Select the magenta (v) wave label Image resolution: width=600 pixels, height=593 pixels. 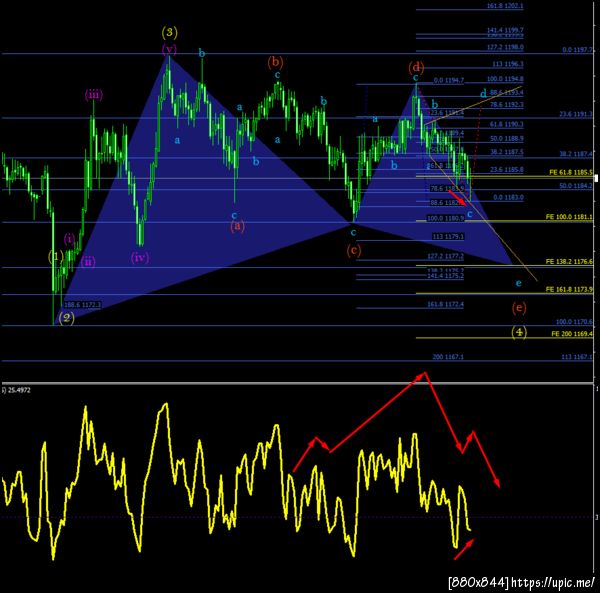(x=169, y=49)
